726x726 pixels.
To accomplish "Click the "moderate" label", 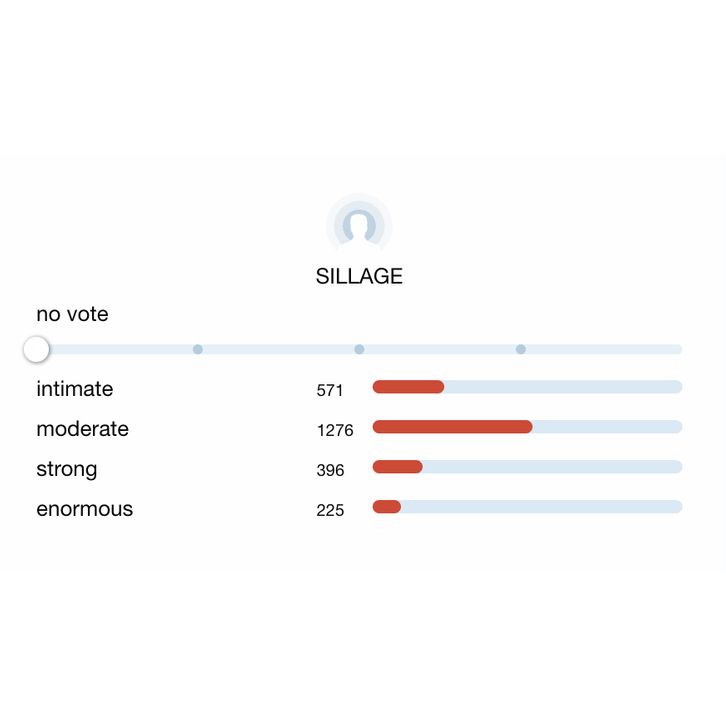I will (x=83, y=429).
